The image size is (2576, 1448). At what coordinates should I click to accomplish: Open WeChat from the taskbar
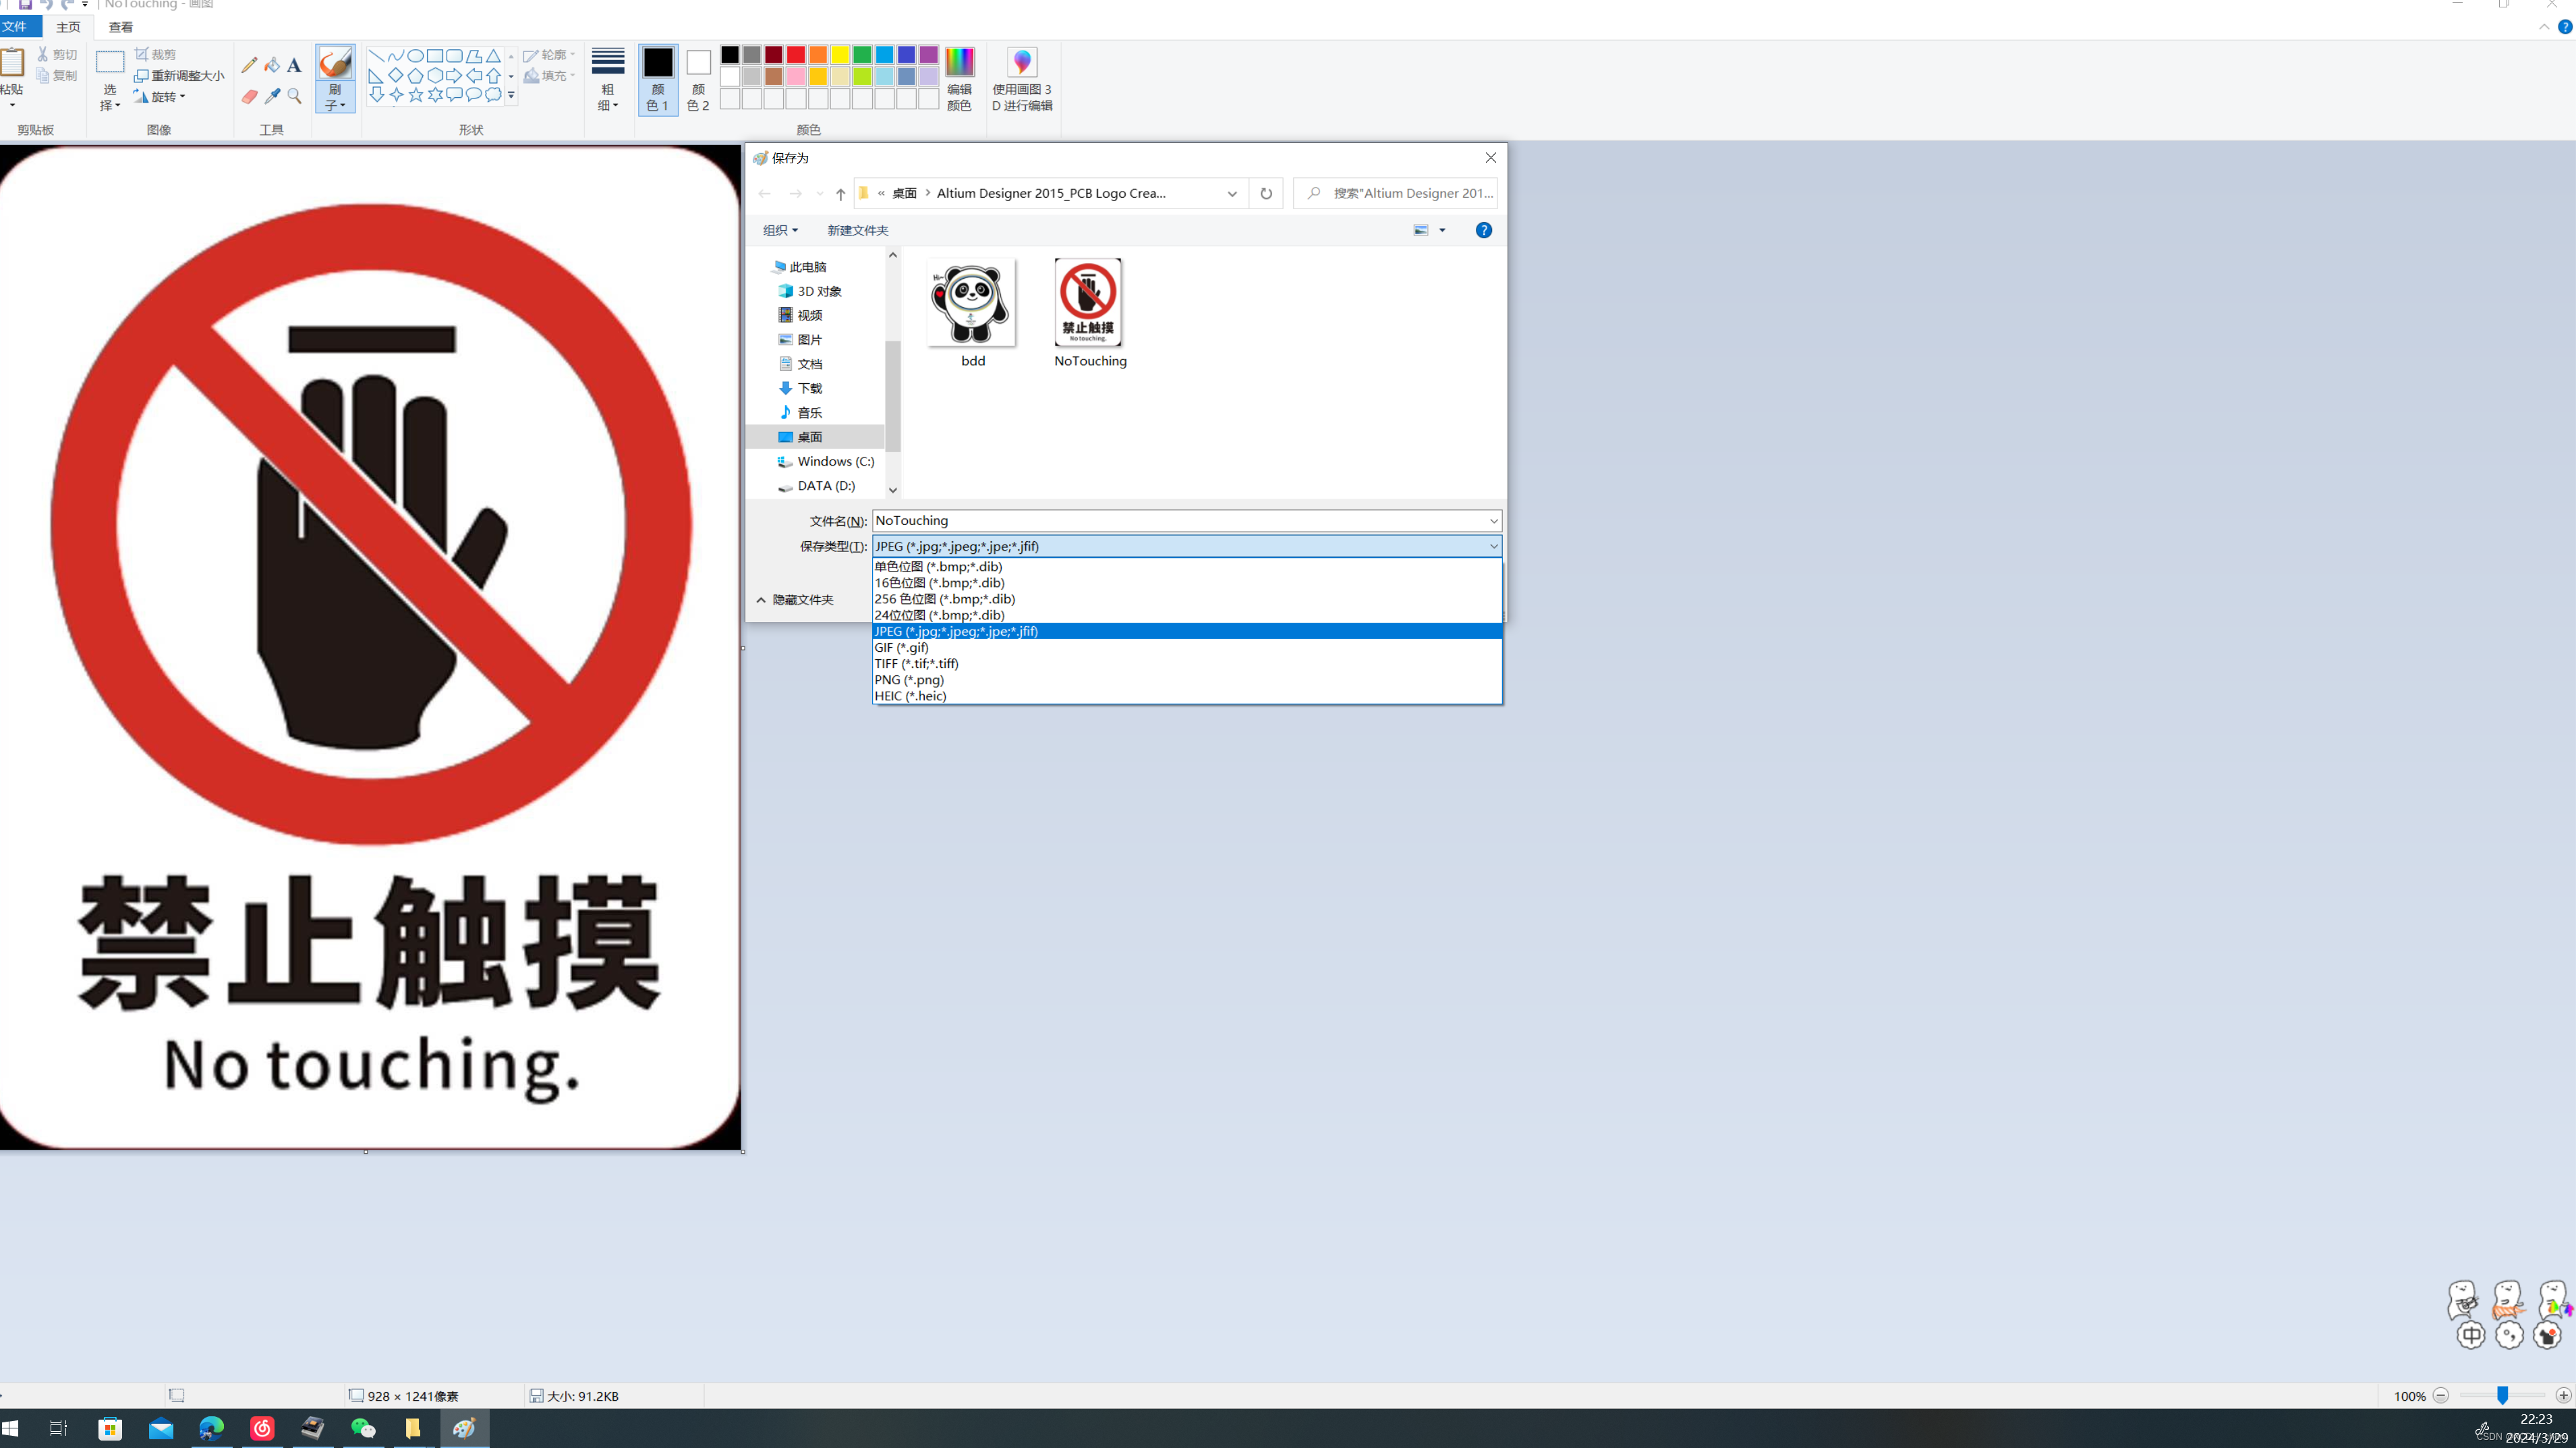click(363, 1428)
